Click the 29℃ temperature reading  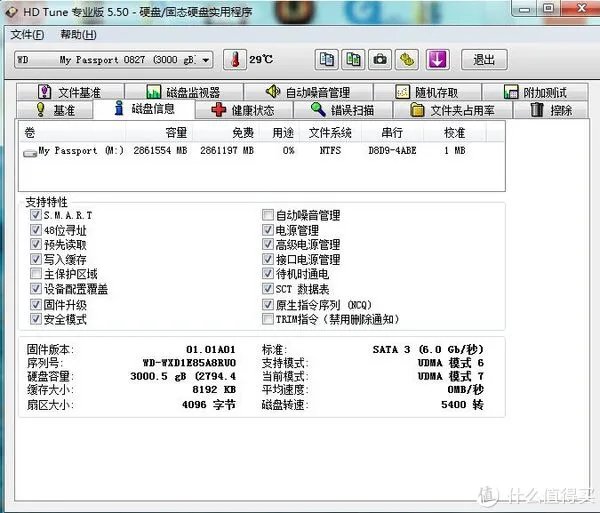point(261,59)
